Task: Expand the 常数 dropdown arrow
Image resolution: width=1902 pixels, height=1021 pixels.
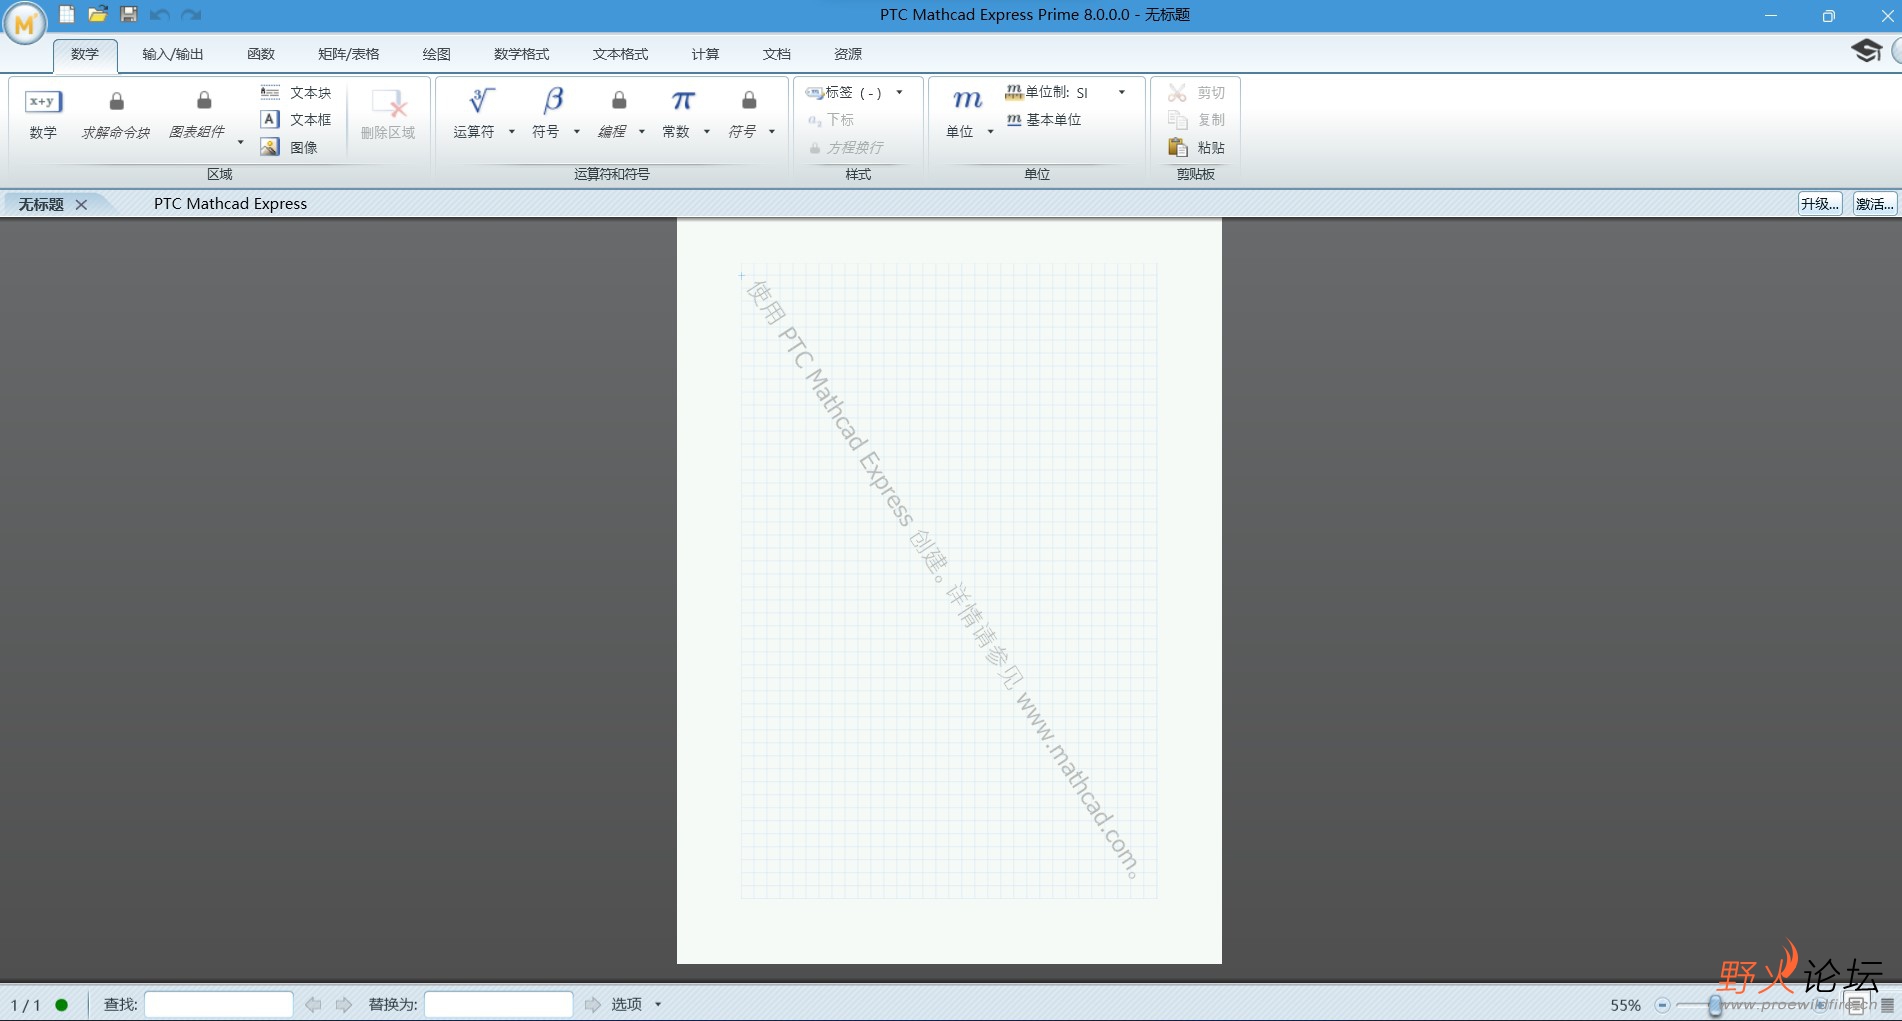Action: tap(706, 131)
